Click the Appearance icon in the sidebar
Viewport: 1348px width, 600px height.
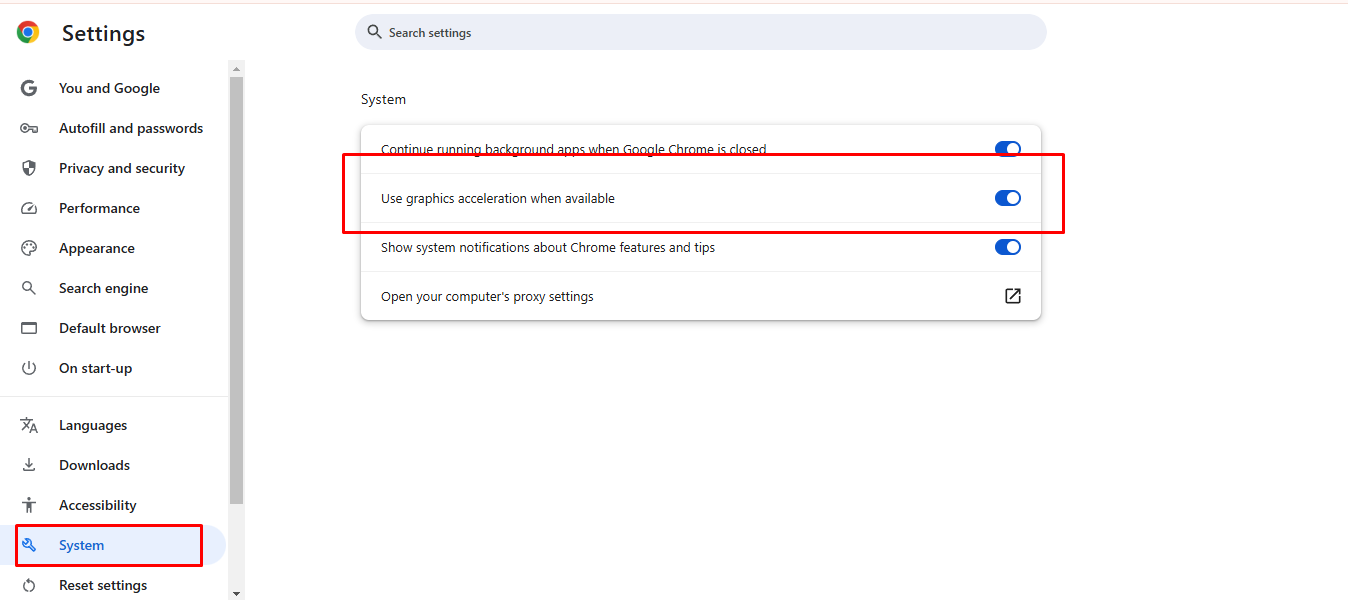29,248
